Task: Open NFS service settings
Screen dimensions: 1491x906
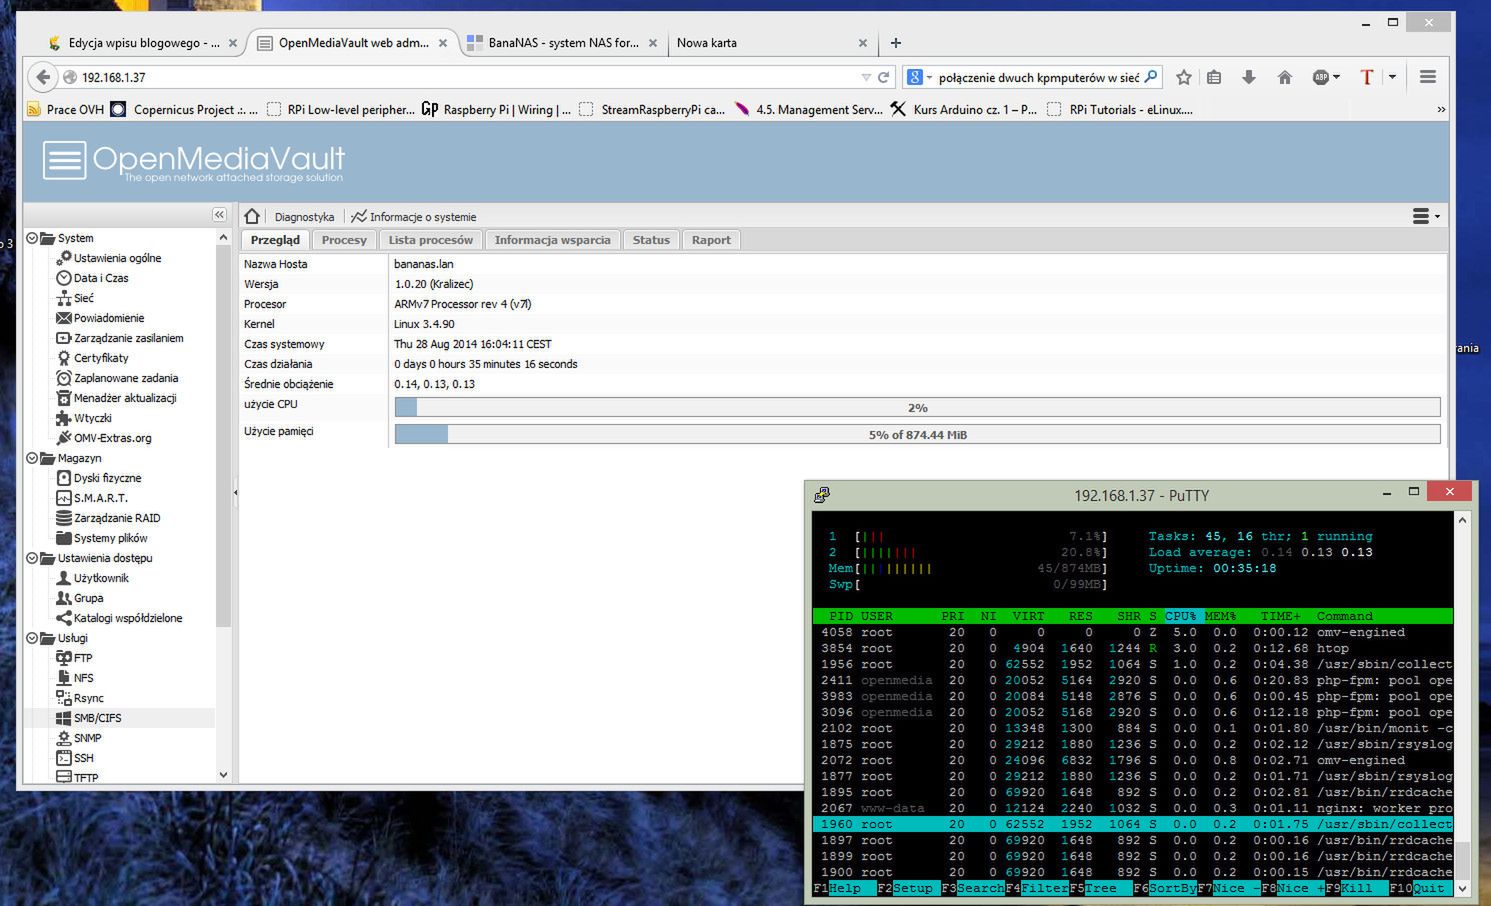Action: [x=75, y=678]
